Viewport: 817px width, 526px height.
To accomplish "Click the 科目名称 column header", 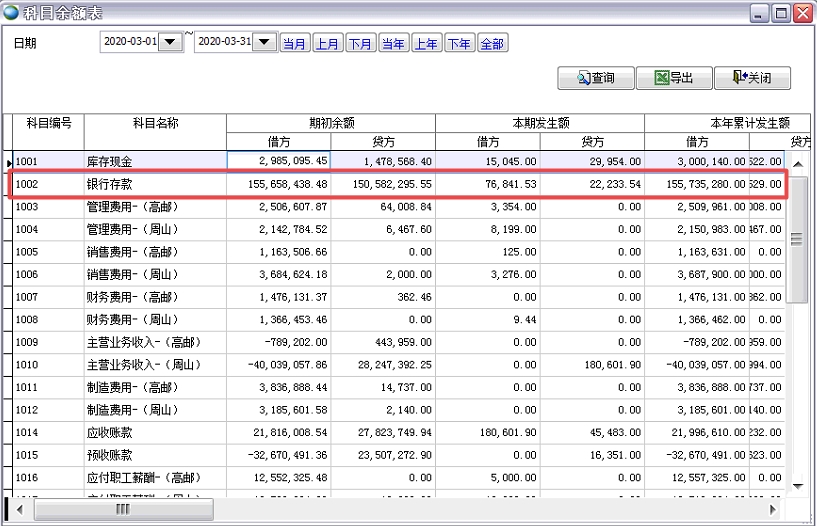I will pyautogui.click(x=155, y=123).
